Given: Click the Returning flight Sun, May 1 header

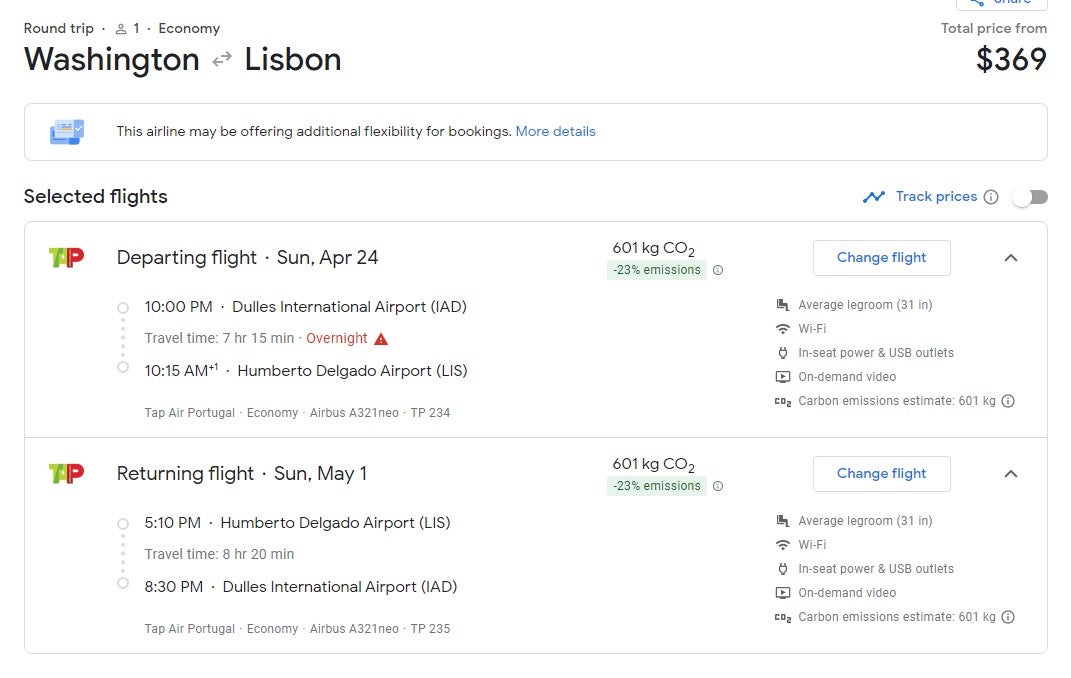Looking at the screenshot, I should (x=241, y=473).
